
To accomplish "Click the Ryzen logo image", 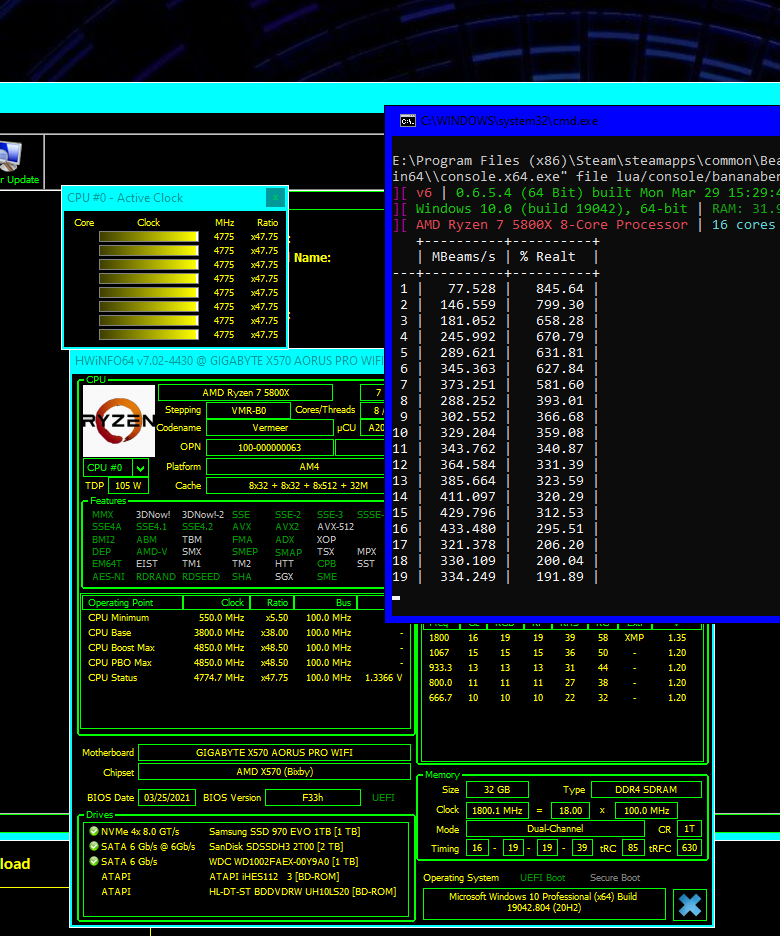I will tap(118, 420).
